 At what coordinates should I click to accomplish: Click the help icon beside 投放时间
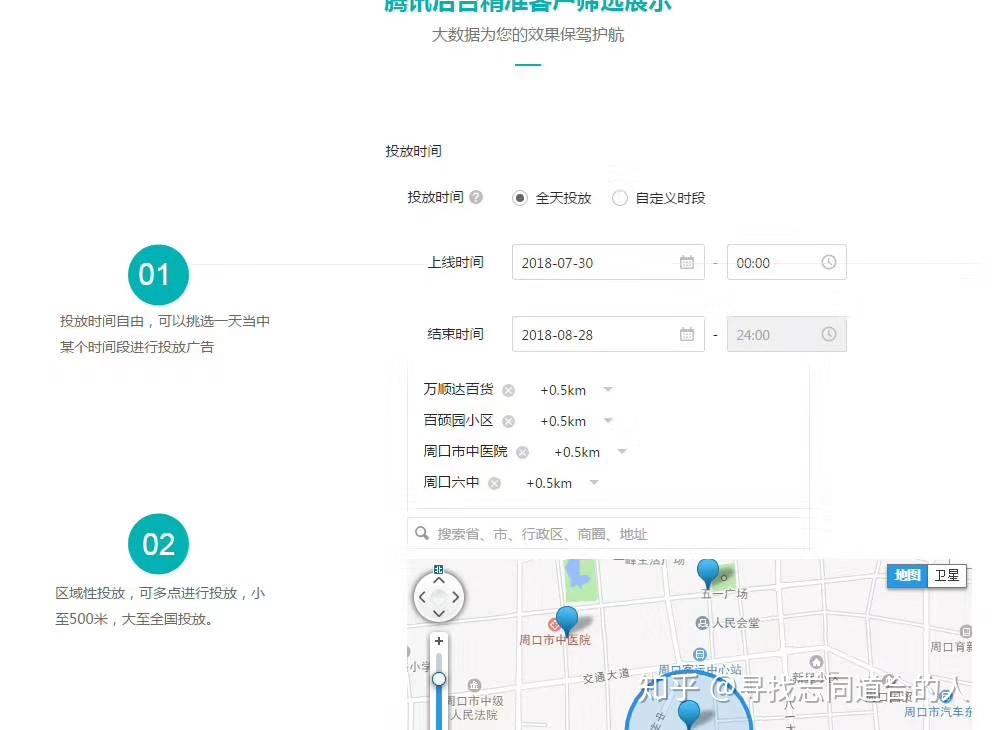pos(476,198)
